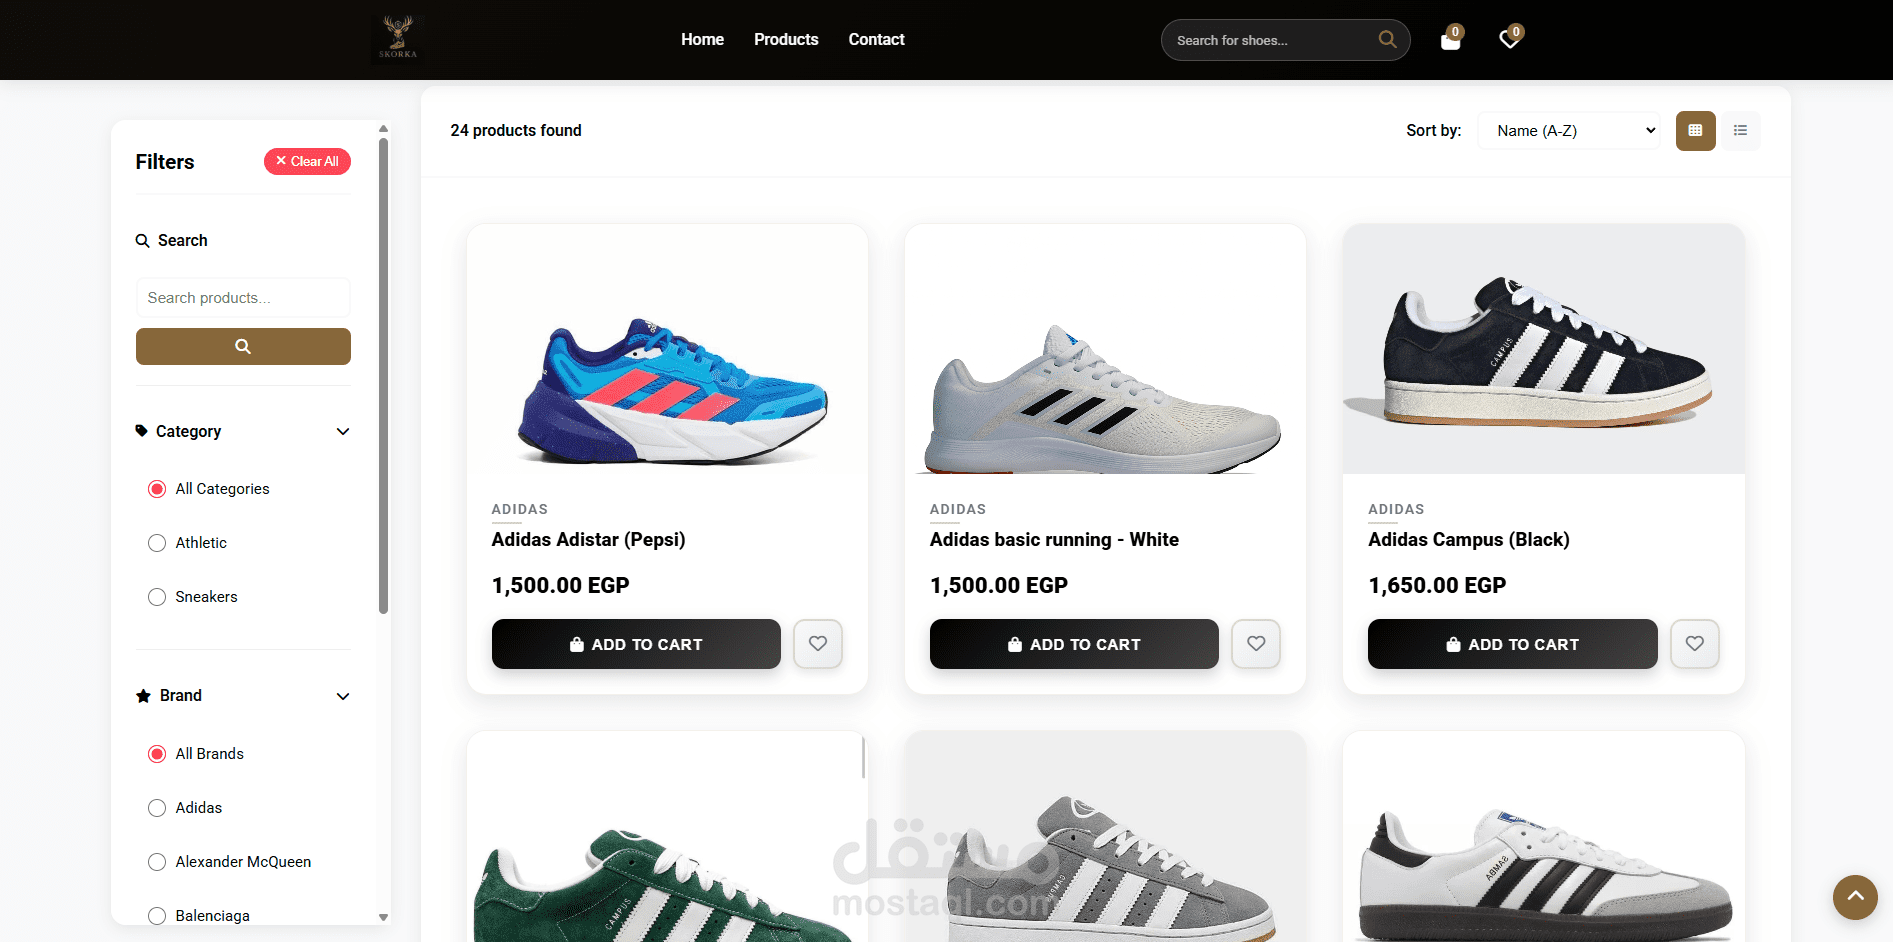This screenshot has height=942, width=1893.
Task: Select the Sneakers category radio
Action: 157,597
